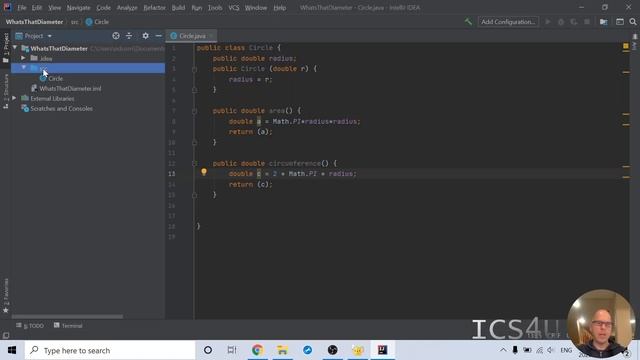Click the window layout icon beside search
Viewport: 640px width, 360px height.
(620, 22)
